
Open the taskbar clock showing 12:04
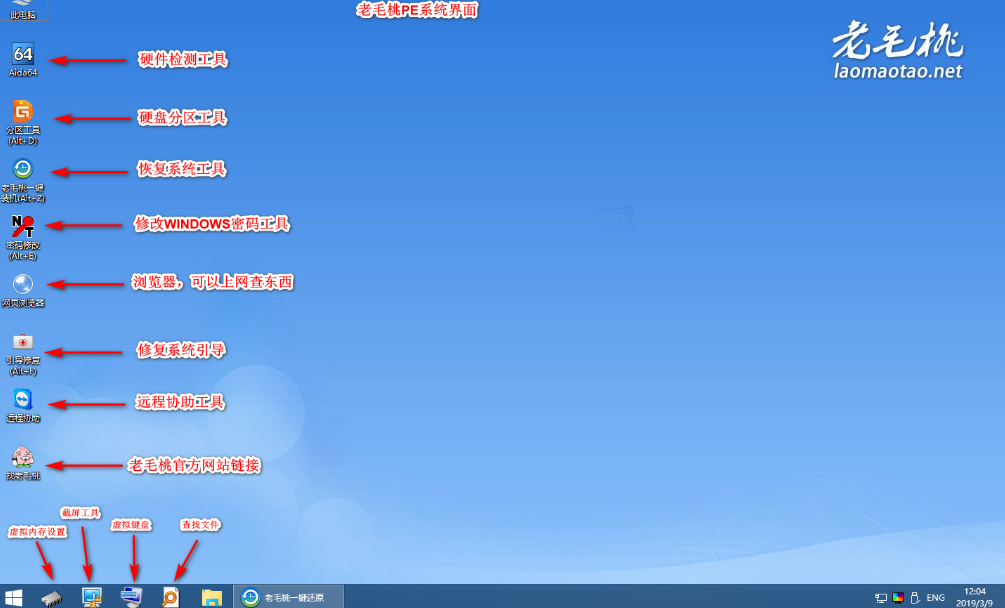(x=974, y=597)
